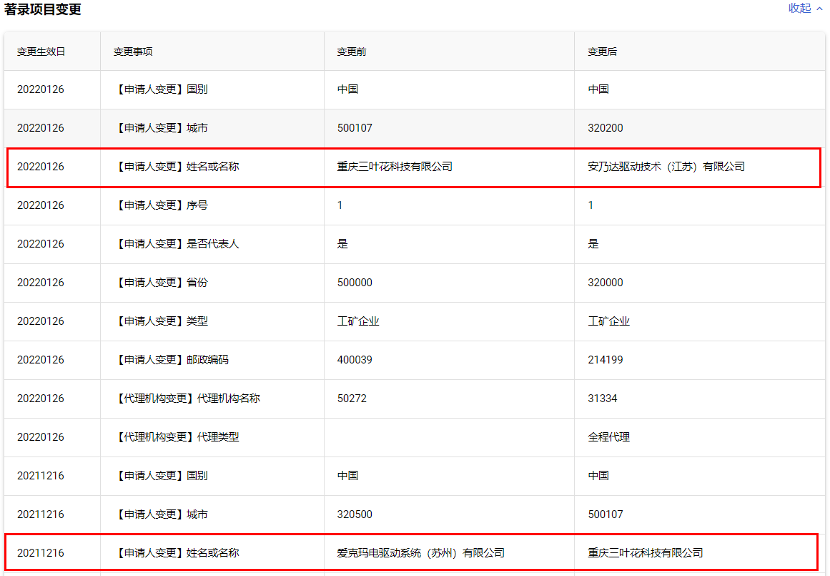Click the 全程代理 value
830x576 pixels.
pos(609,437)
